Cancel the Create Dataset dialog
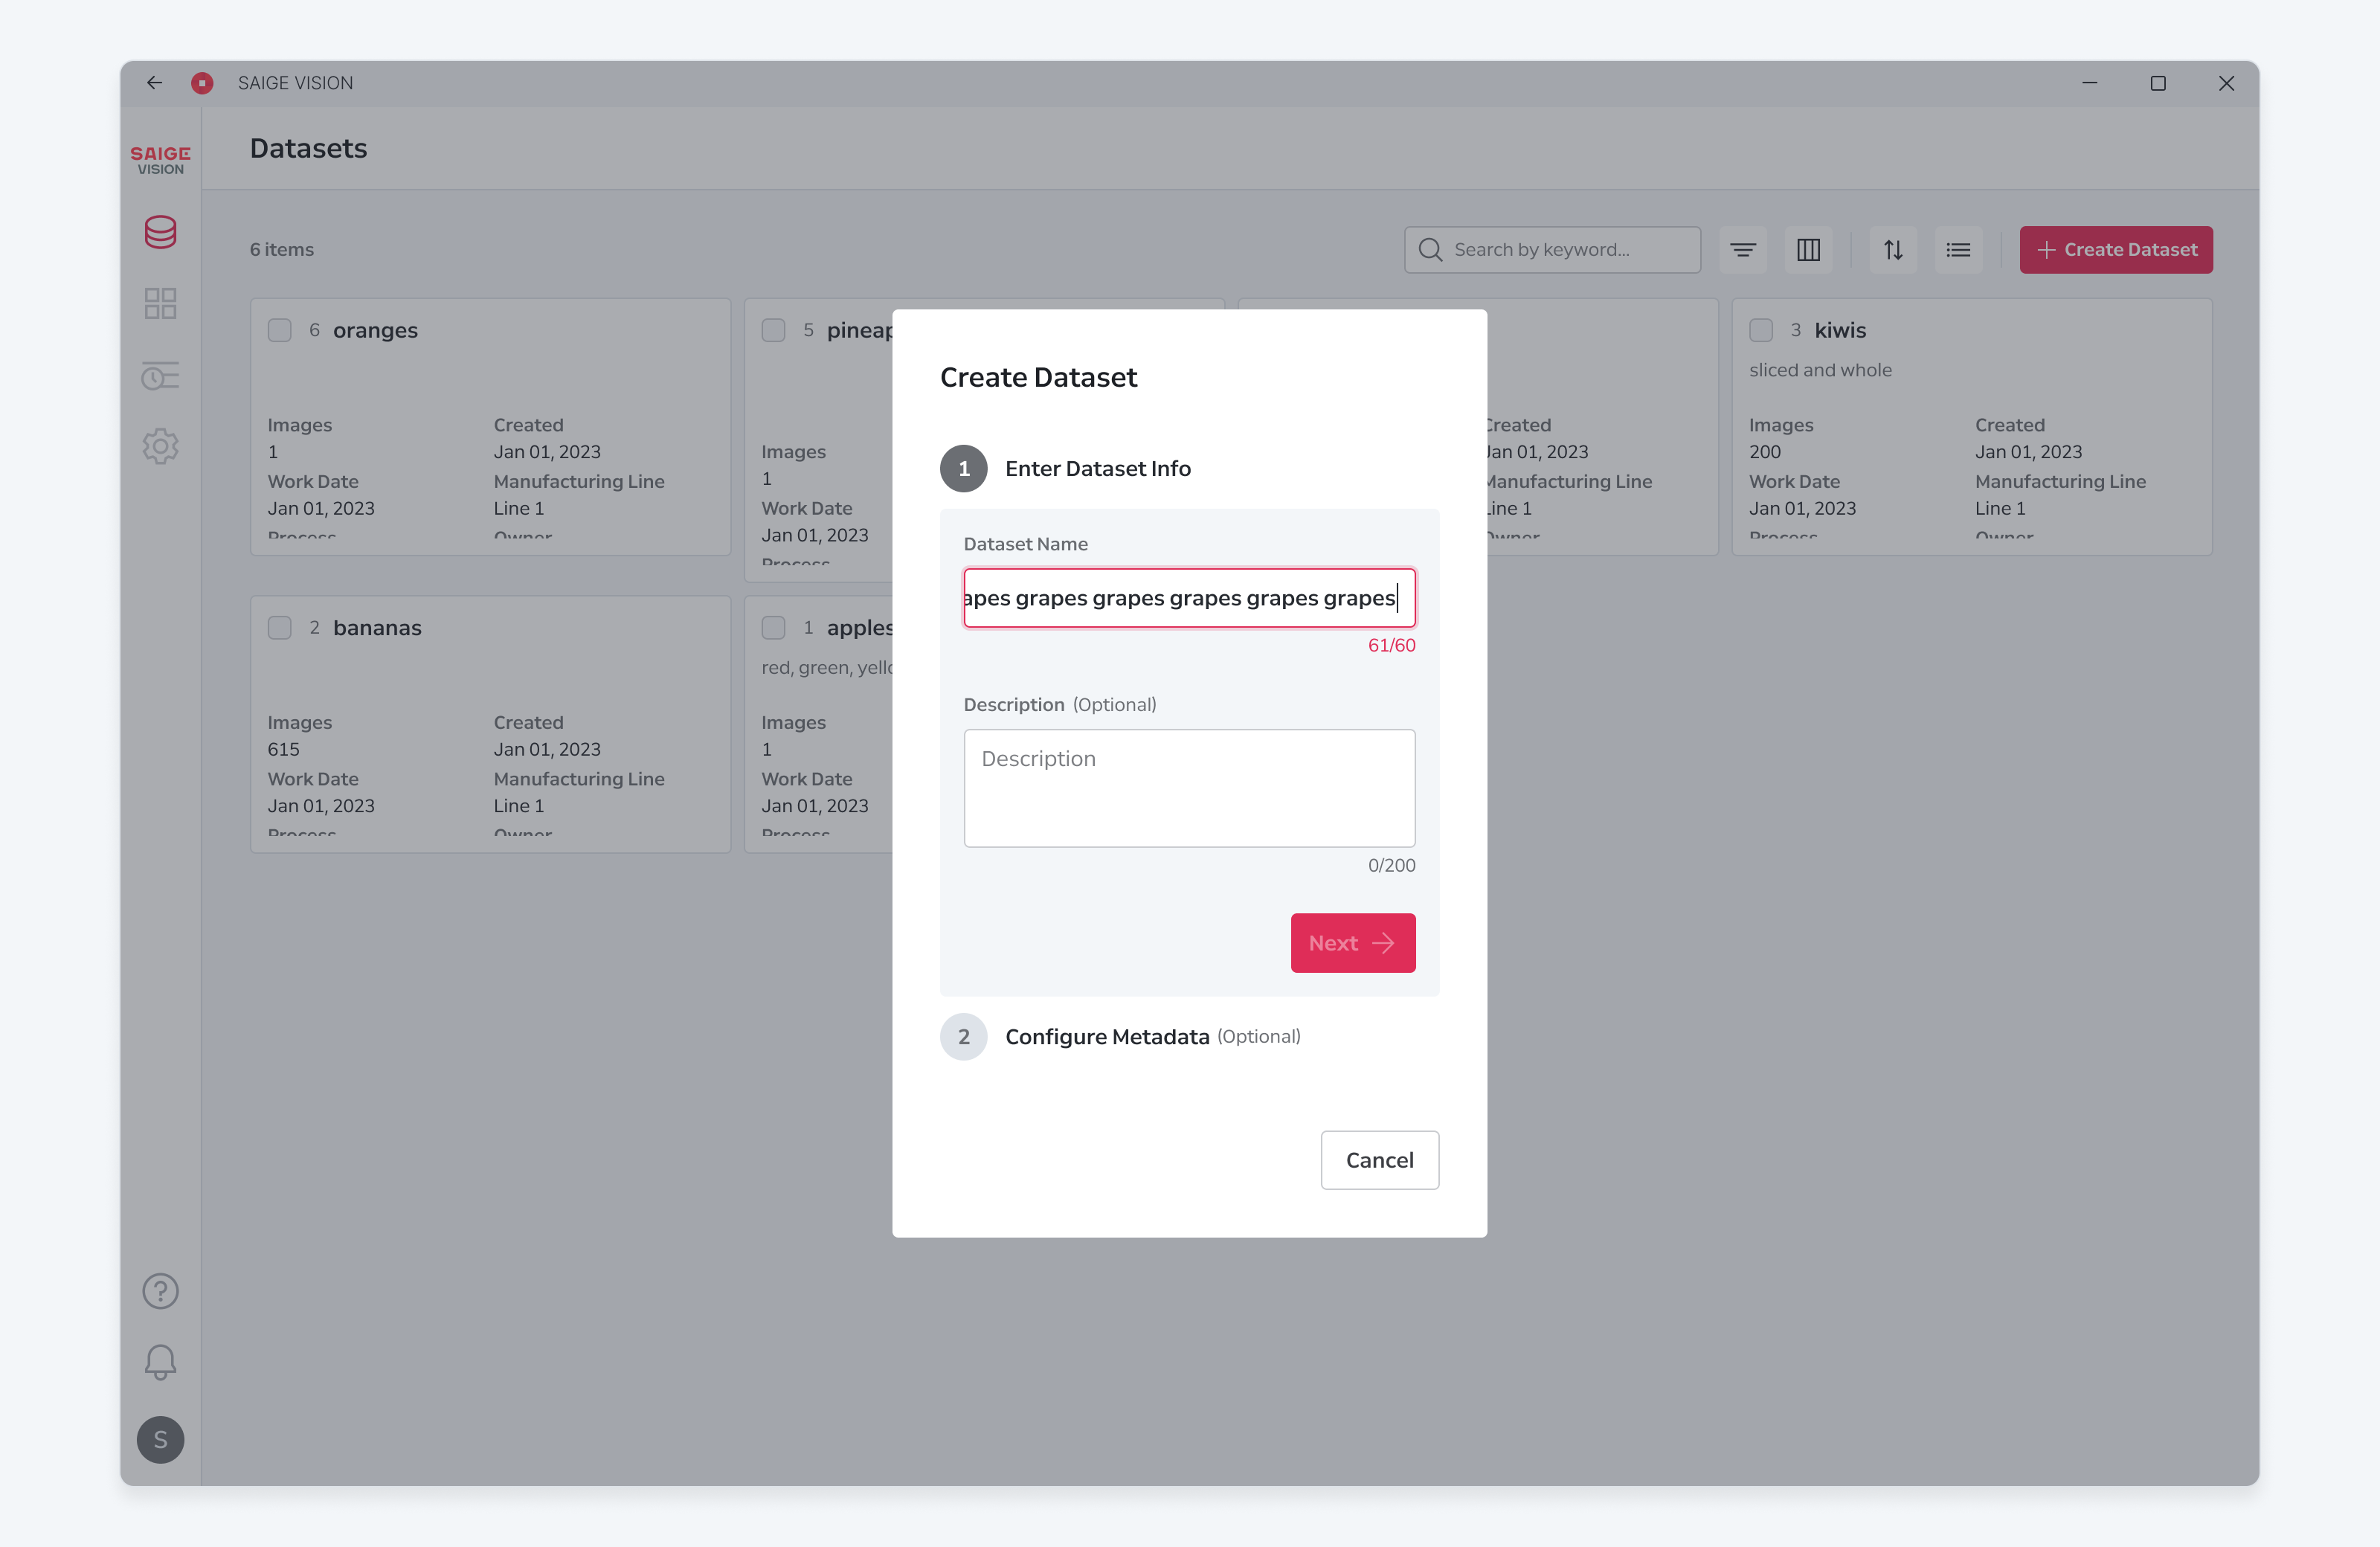Image resolution: width=2380 pixels, height=1547 pixels. click(1380, 1160)
